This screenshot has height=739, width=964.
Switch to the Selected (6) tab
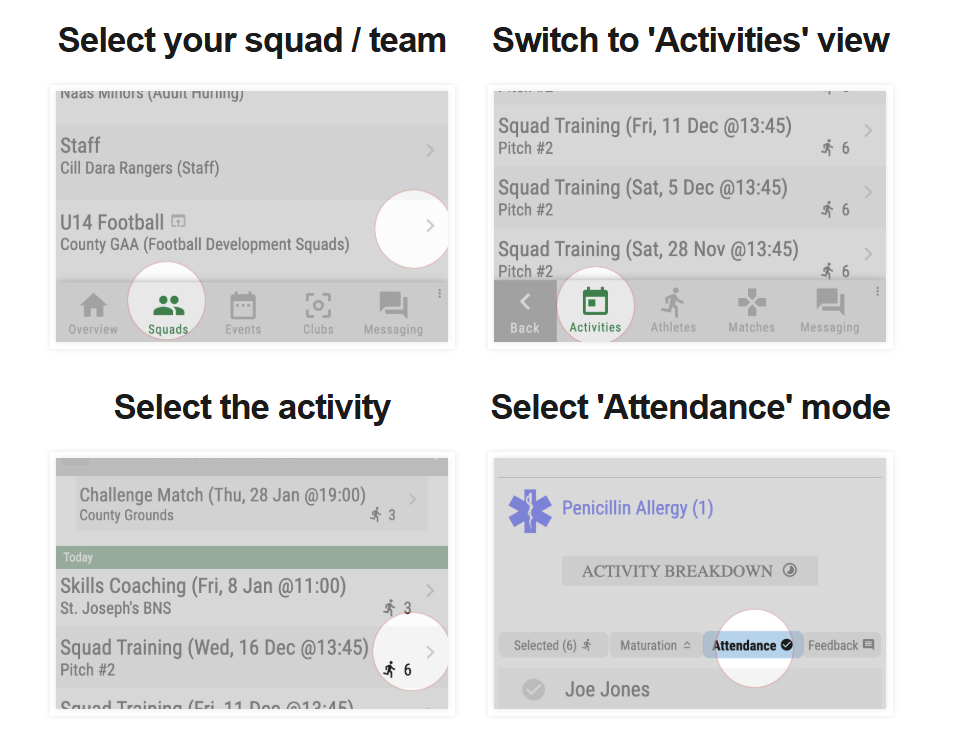point(552,645)
